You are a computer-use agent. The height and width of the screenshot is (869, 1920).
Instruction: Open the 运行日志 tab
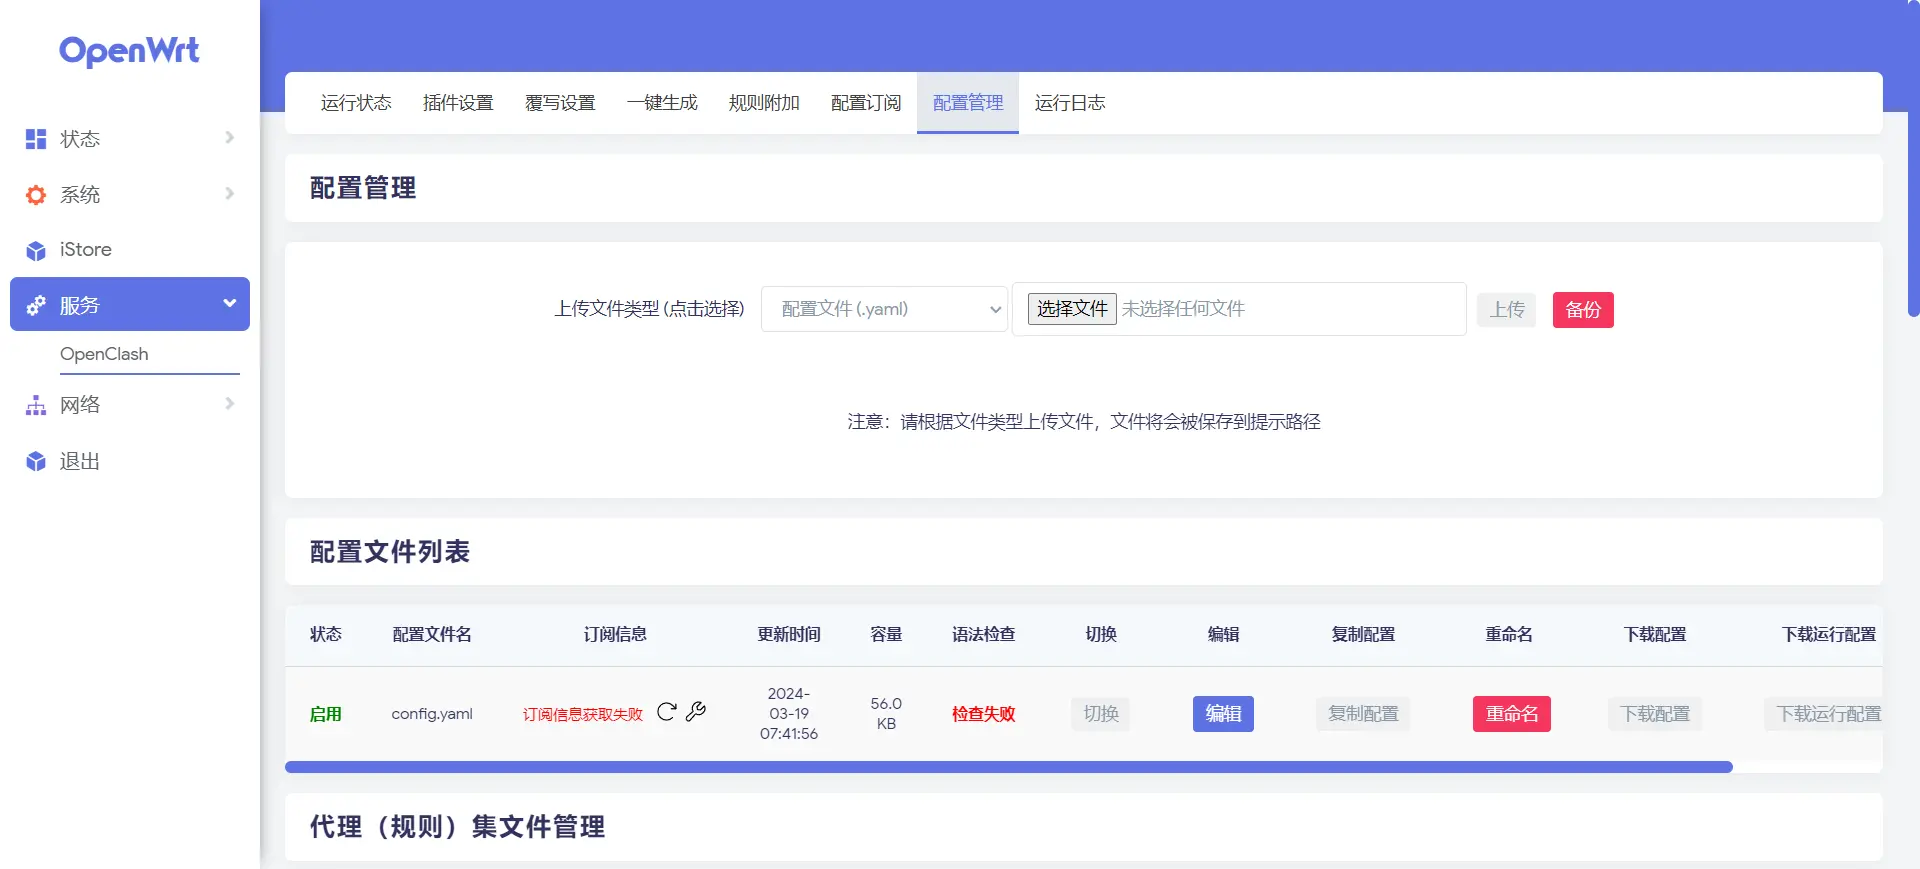click(x=1070, y=103)
